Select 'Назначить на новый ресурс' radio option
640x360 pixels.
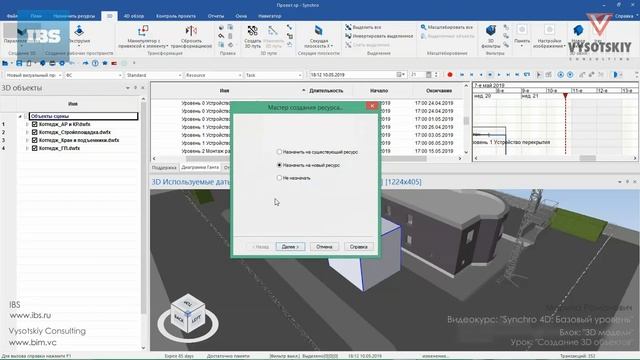[x=279, y=165]
